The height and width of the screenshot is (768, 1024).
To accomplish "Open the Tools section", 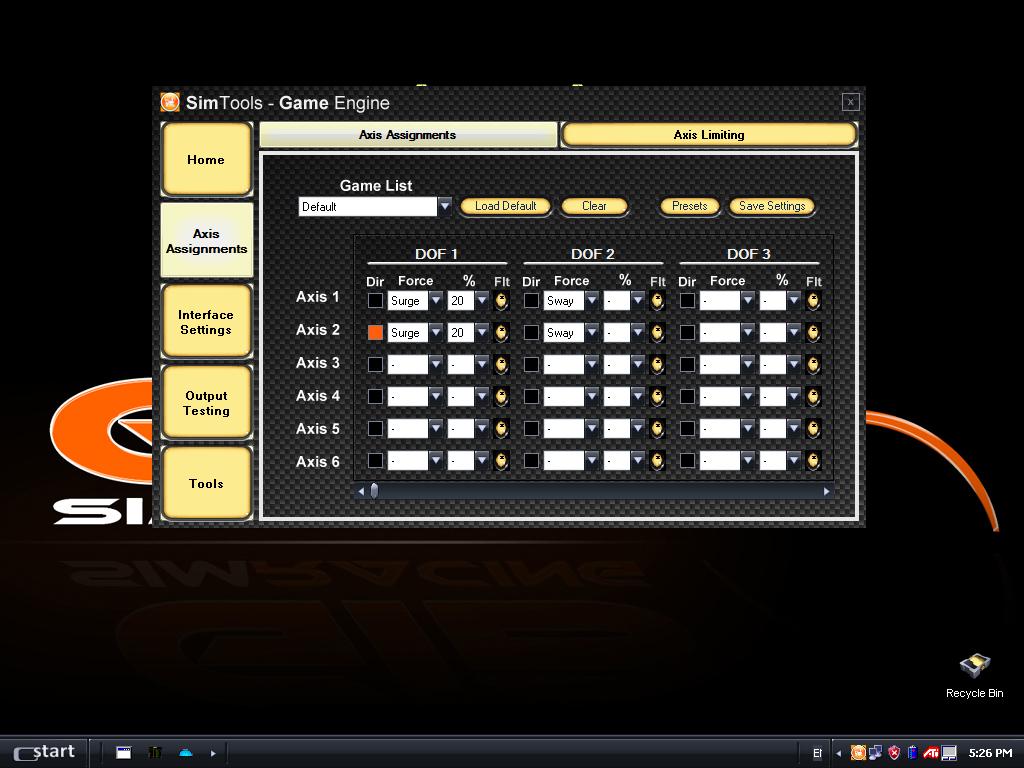I will tap(206, 483).
